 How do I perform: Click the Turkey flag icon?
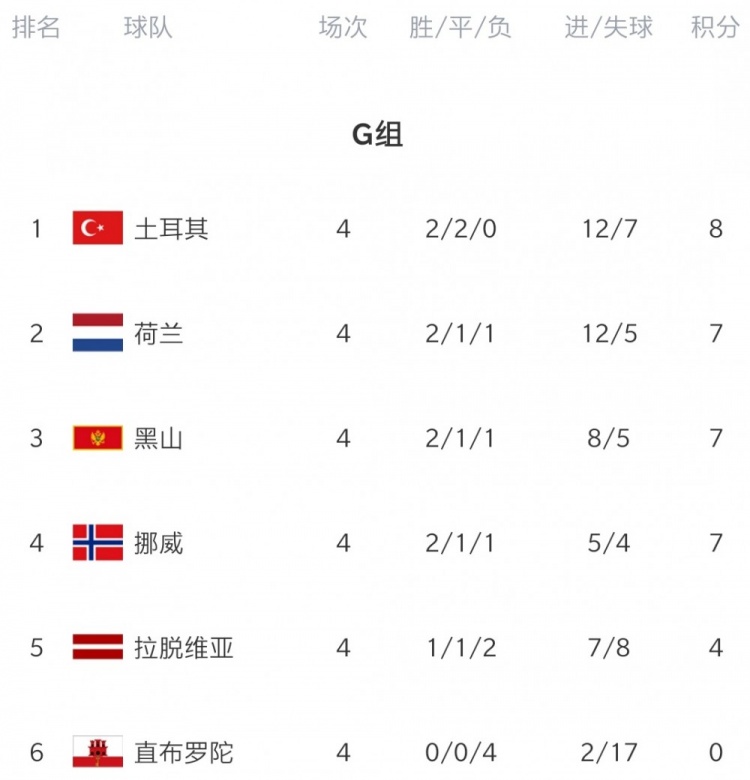click(x=97, y=228)
